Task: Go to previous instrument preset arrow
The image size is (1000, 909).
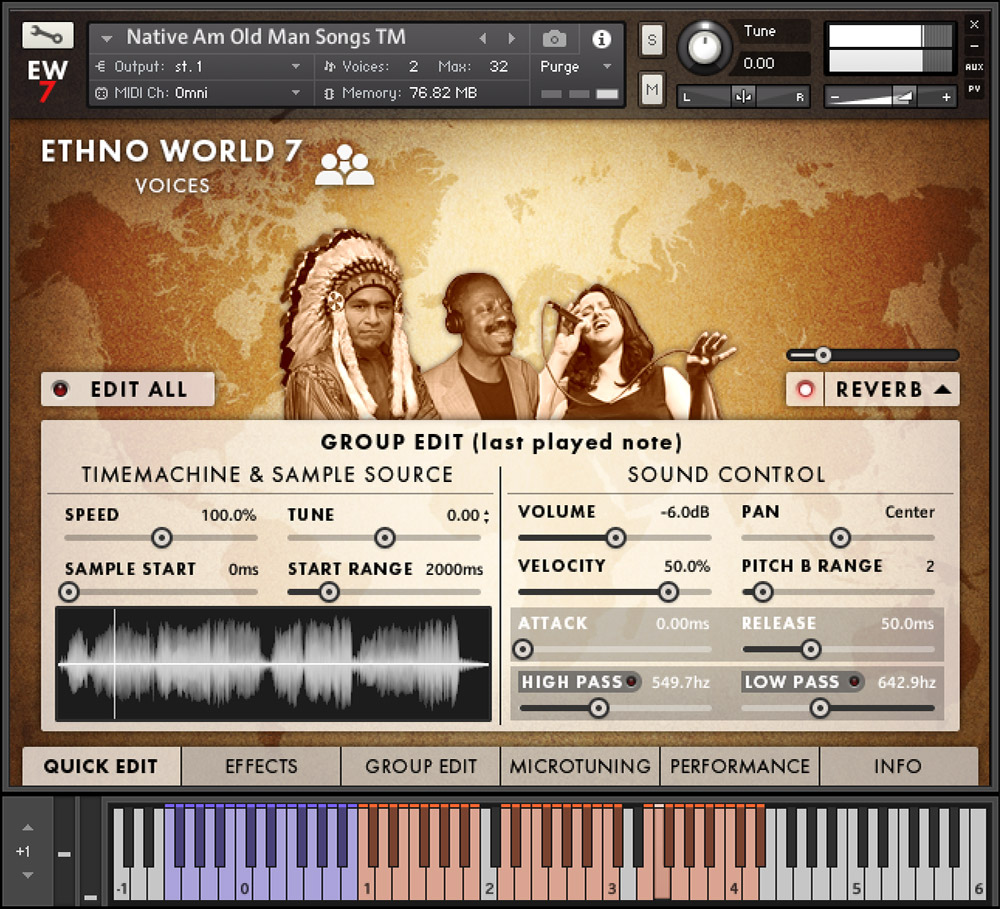Action: pos(483,38)
